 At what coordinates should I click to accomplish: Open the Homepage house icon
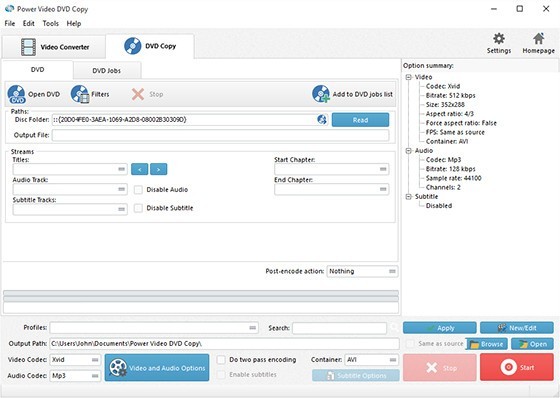pyautogui.click(x=539, y=38)
